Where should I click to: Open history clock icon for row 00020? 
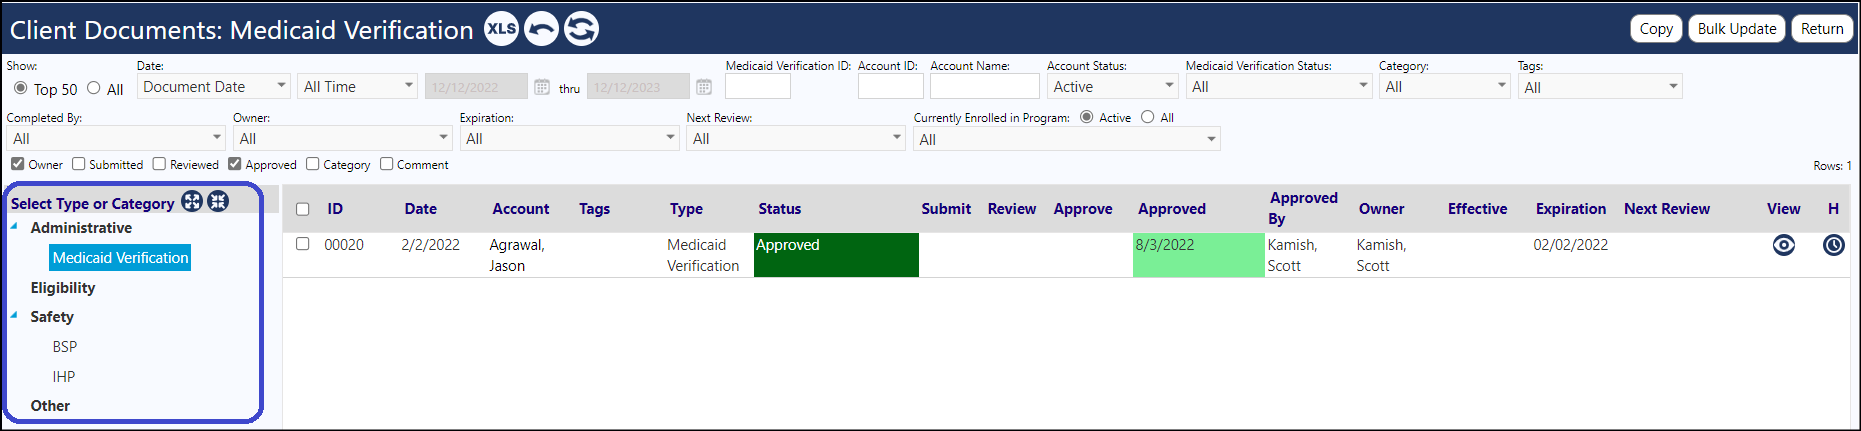(x=1834, y=245)
